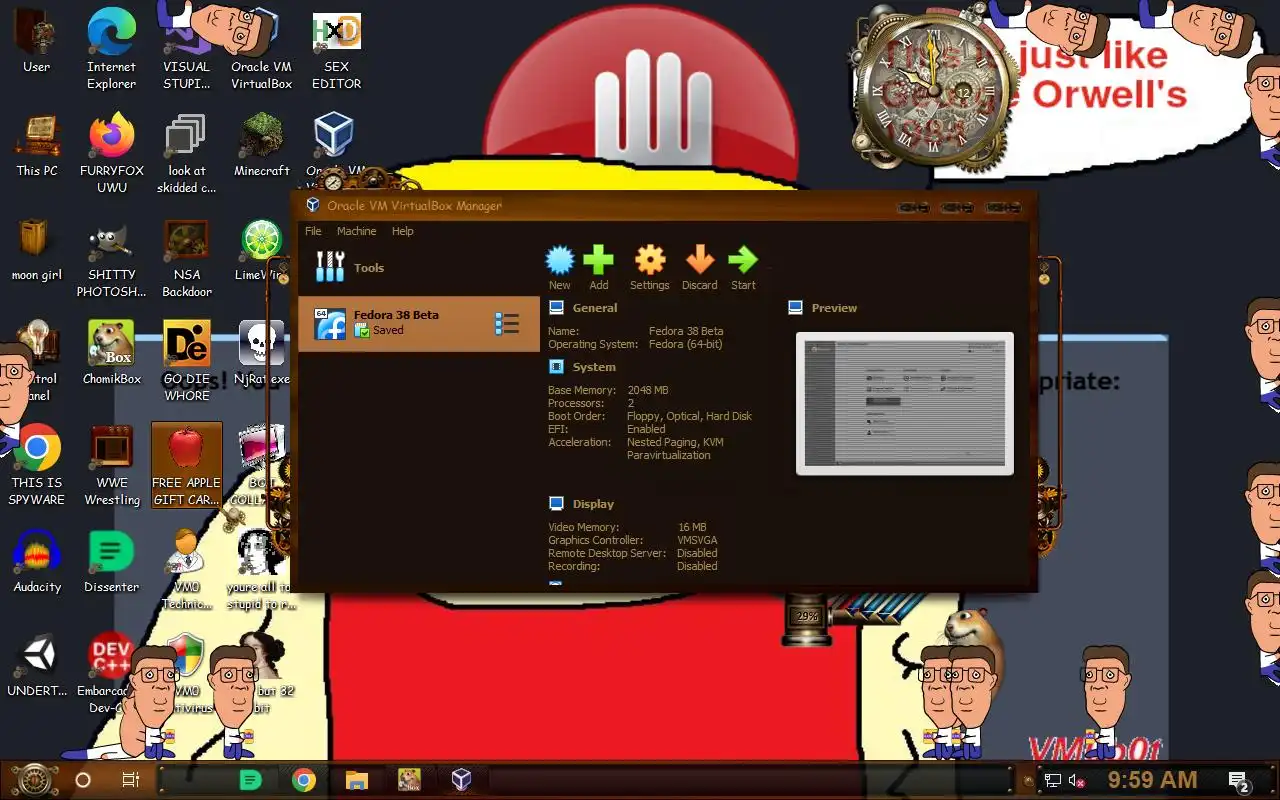Open Task View on the taskbar
This screenshot has height=800, width=1280.
131,780
